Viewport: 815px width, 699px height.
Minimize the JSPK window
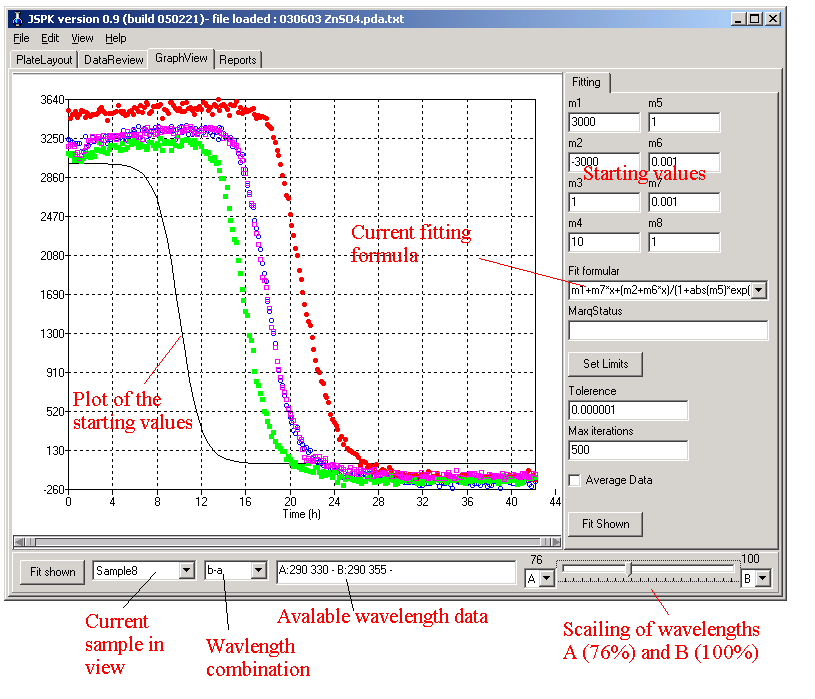click(739, 19)
